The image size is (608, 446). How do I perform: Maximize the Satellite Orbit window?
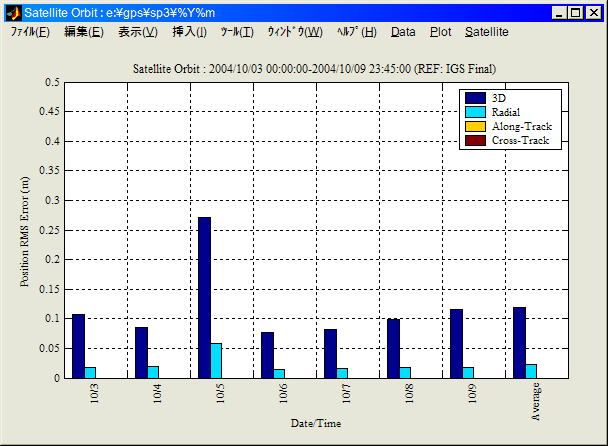(575, 13)
